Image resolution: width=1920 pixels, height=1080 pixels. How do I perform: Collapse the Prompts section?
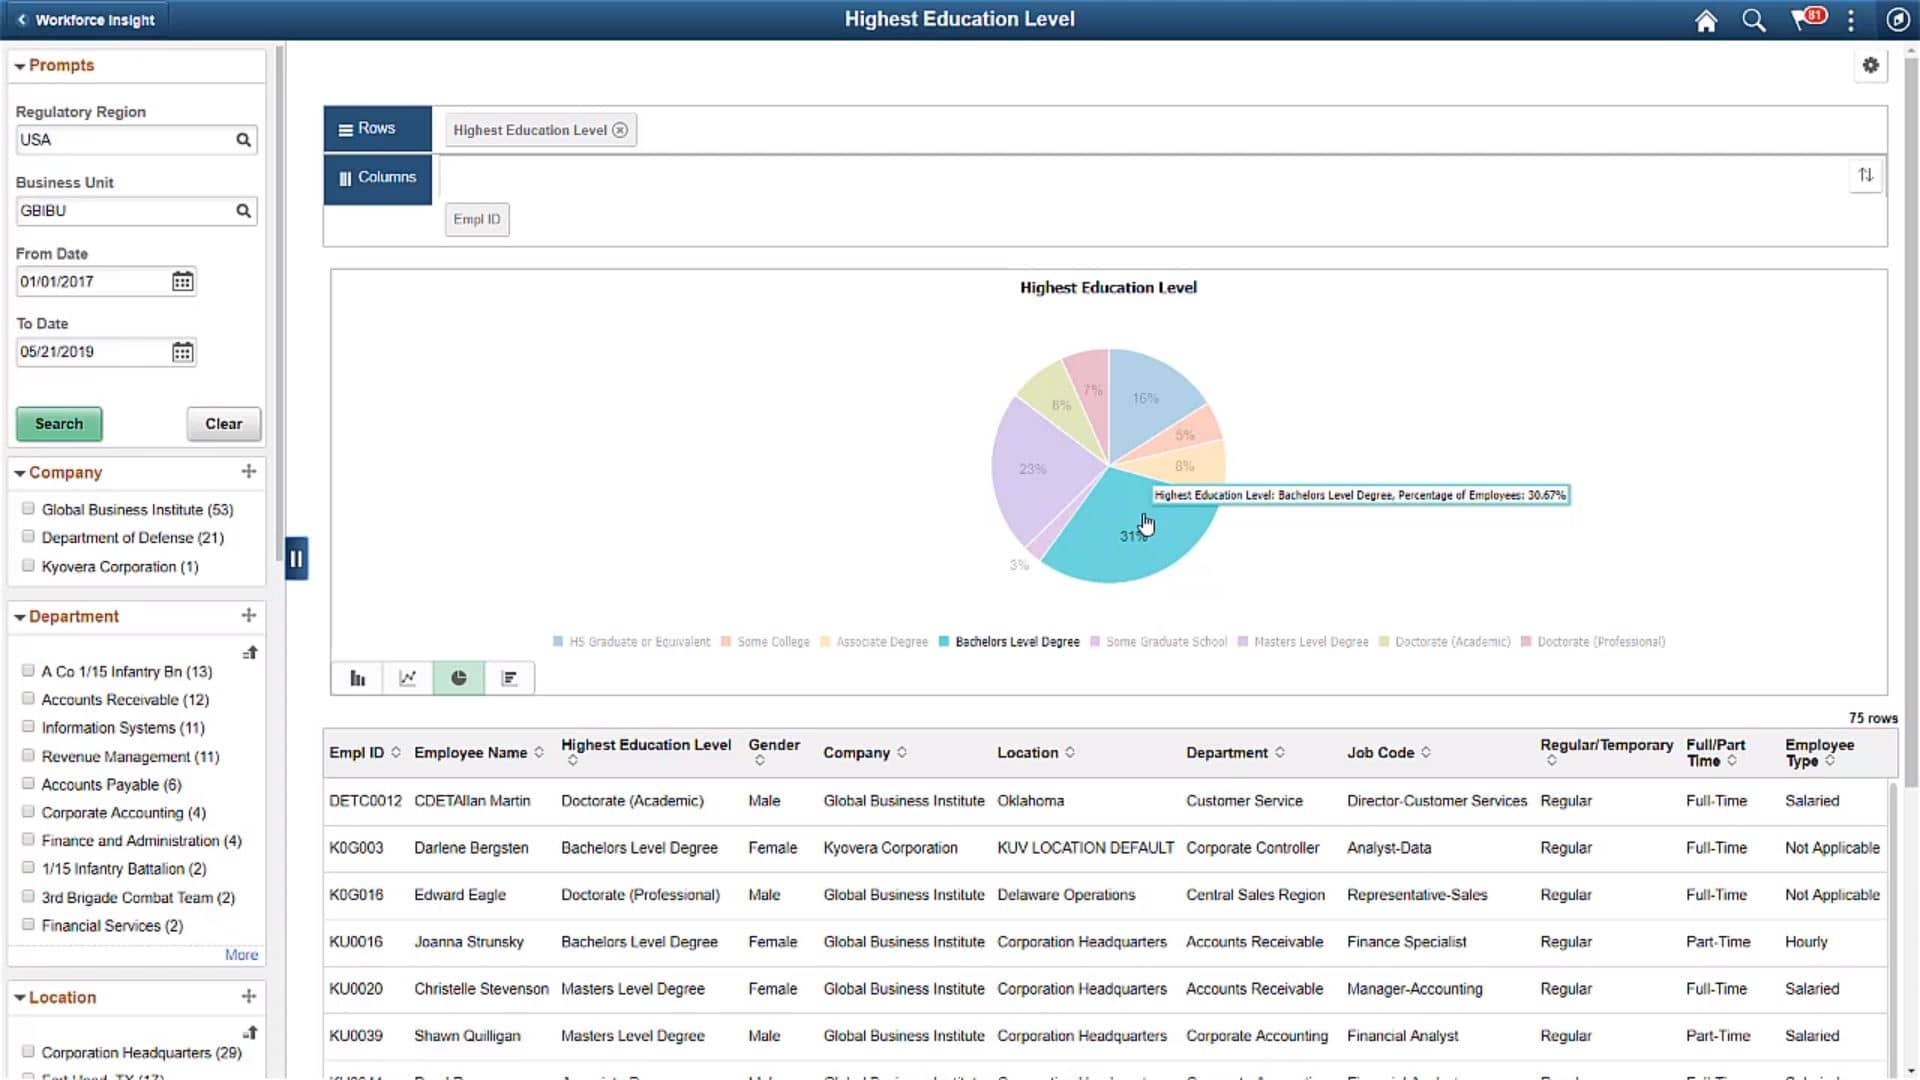pyautogui.click(x=19, y=65)
